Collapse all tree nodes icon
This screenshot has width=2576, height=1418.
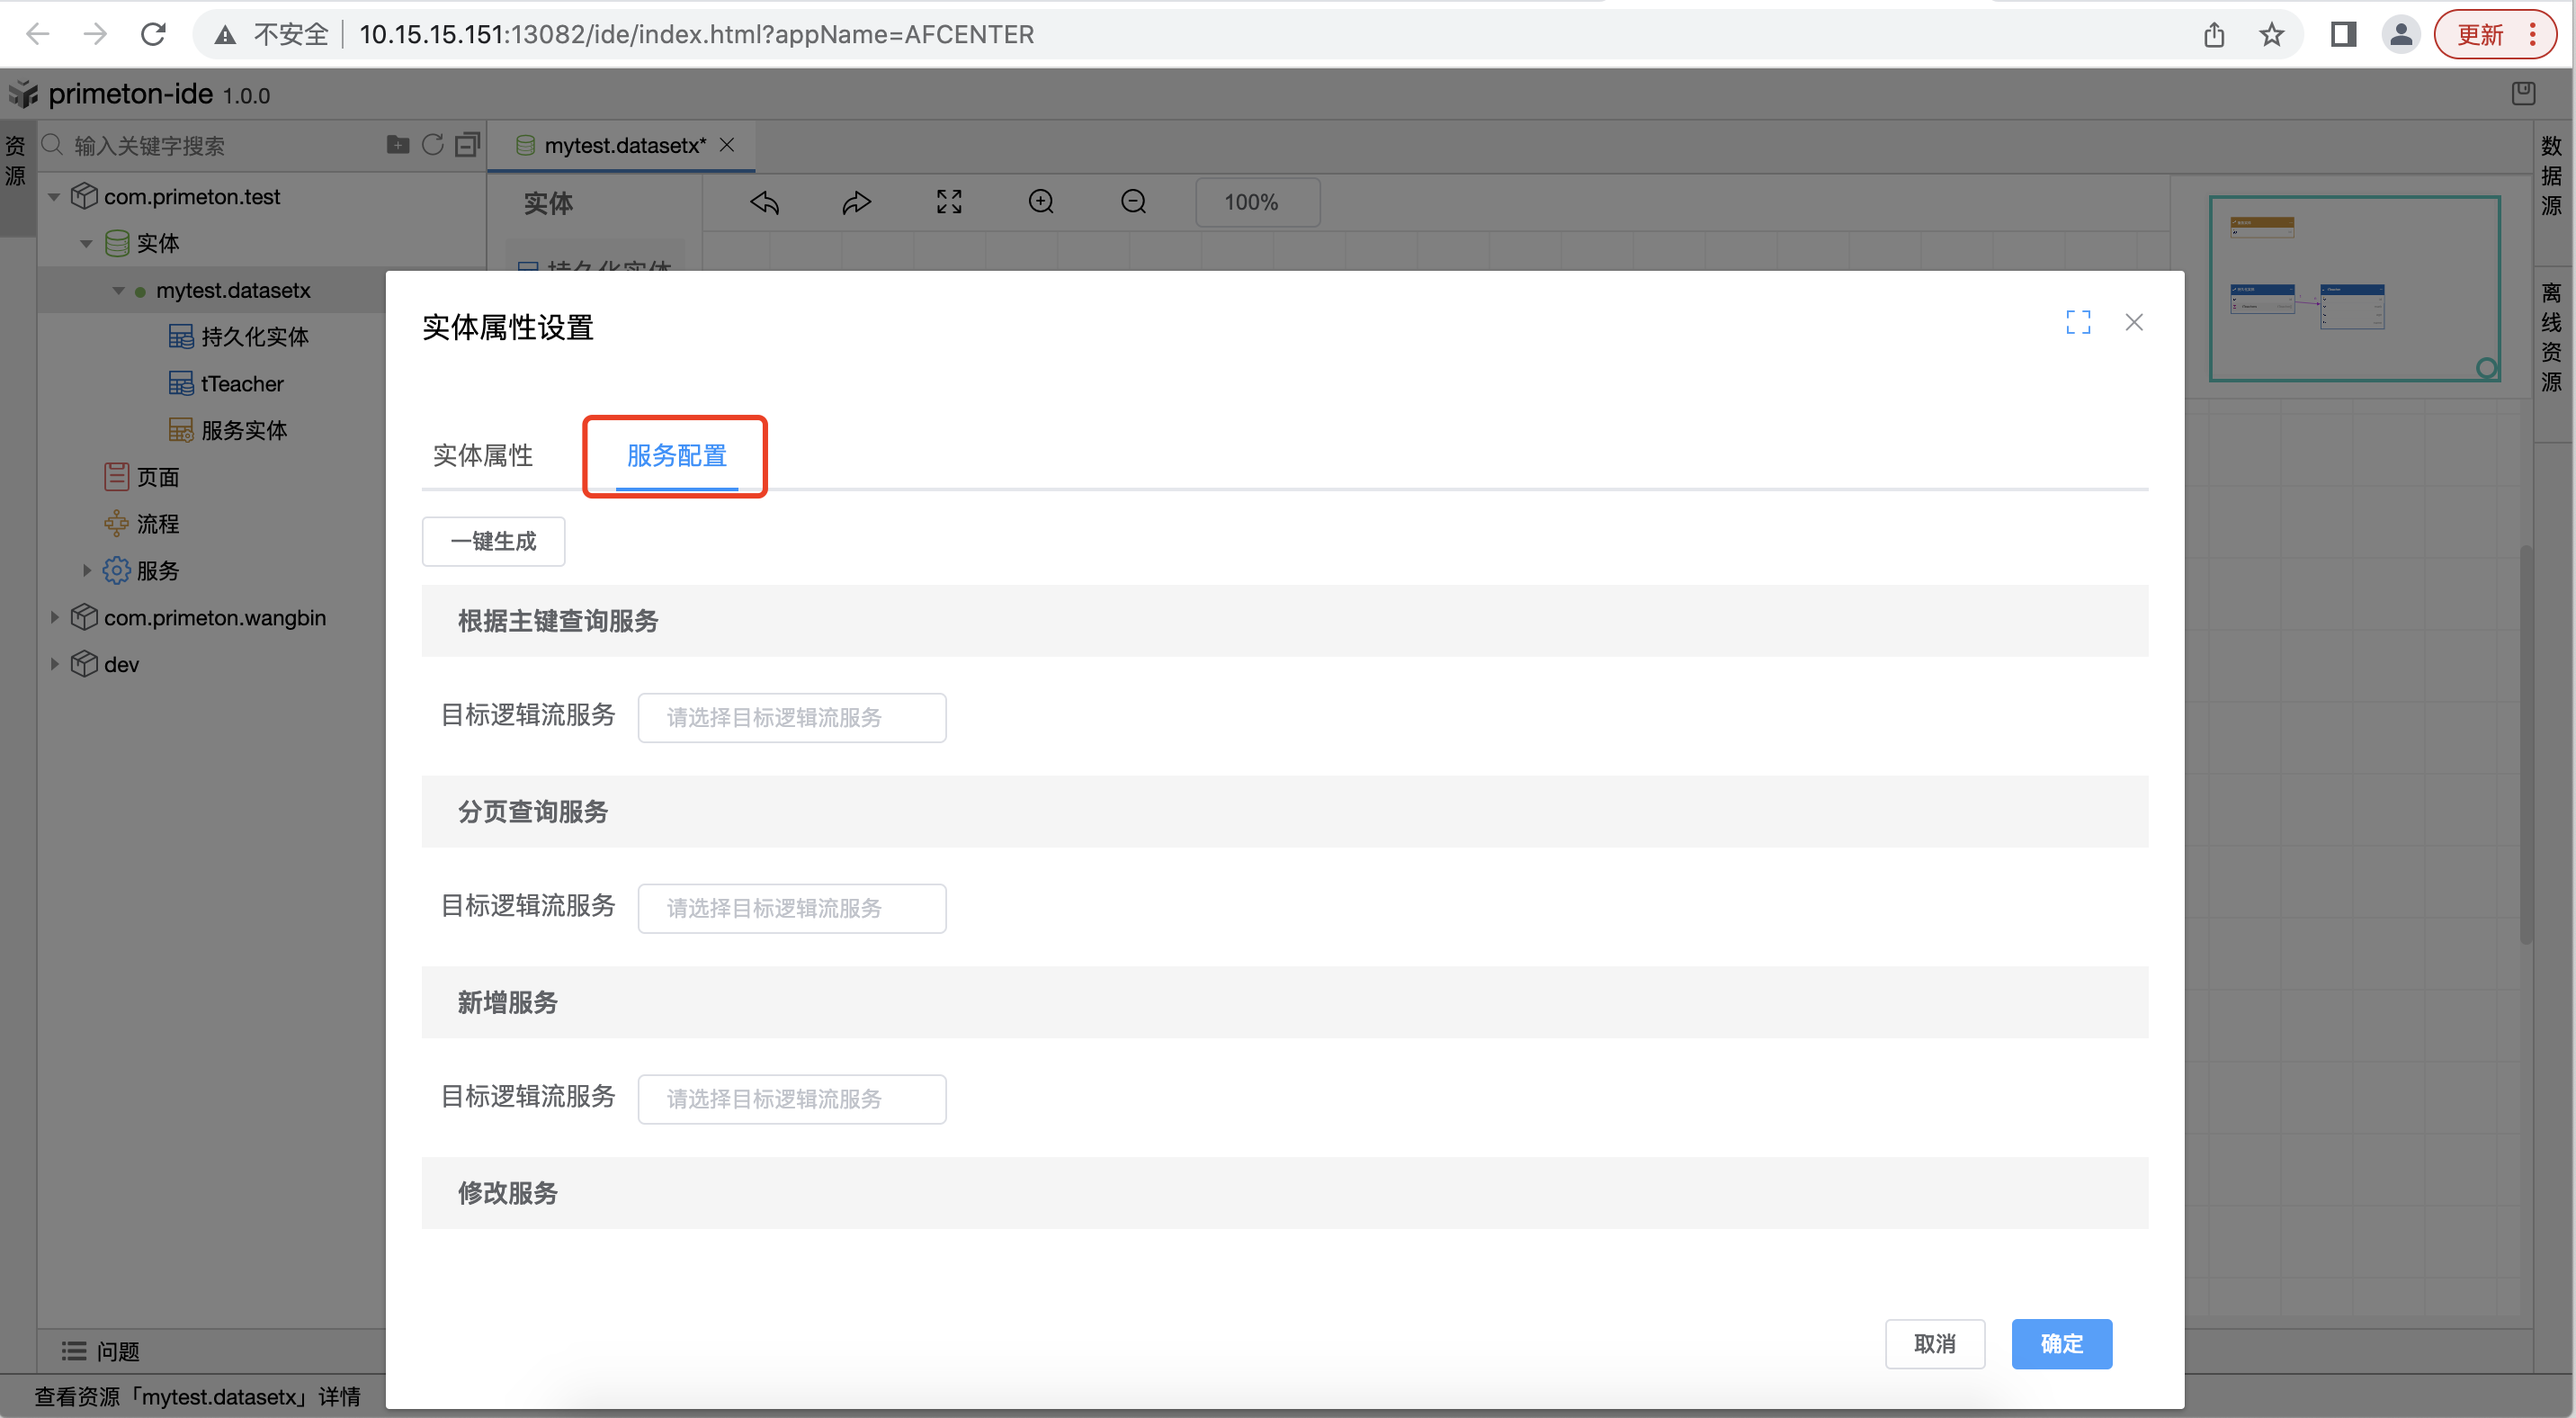coord(467,145)
